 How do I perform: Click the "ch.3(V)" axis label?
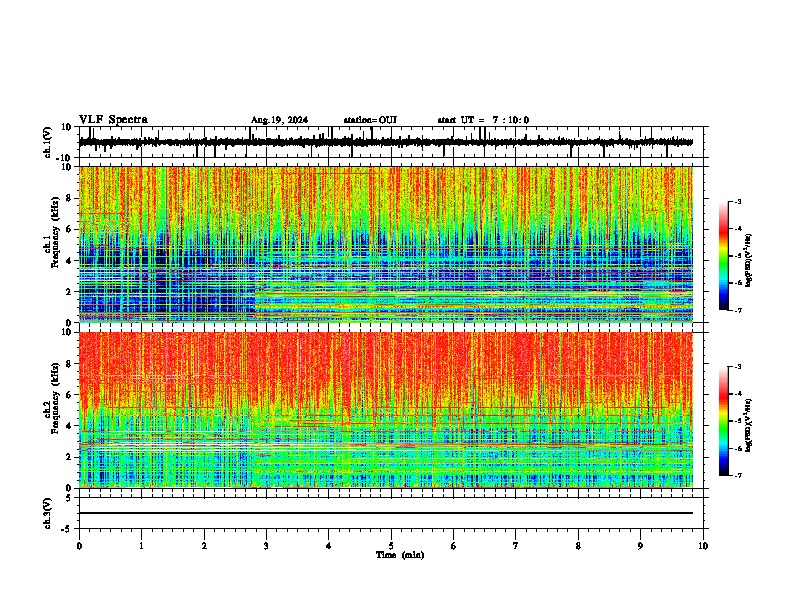[48, 513]
